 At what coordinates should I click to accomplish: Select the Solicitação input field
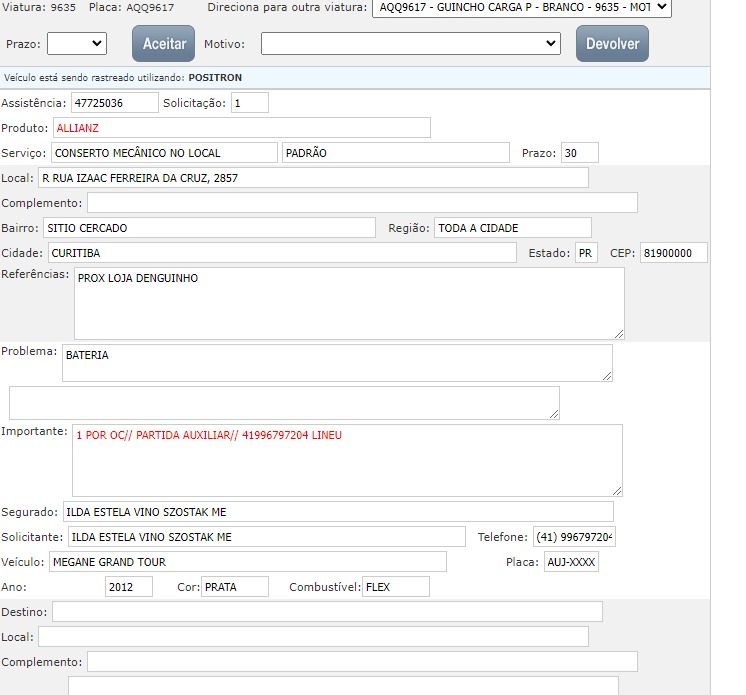click(249, 103)
